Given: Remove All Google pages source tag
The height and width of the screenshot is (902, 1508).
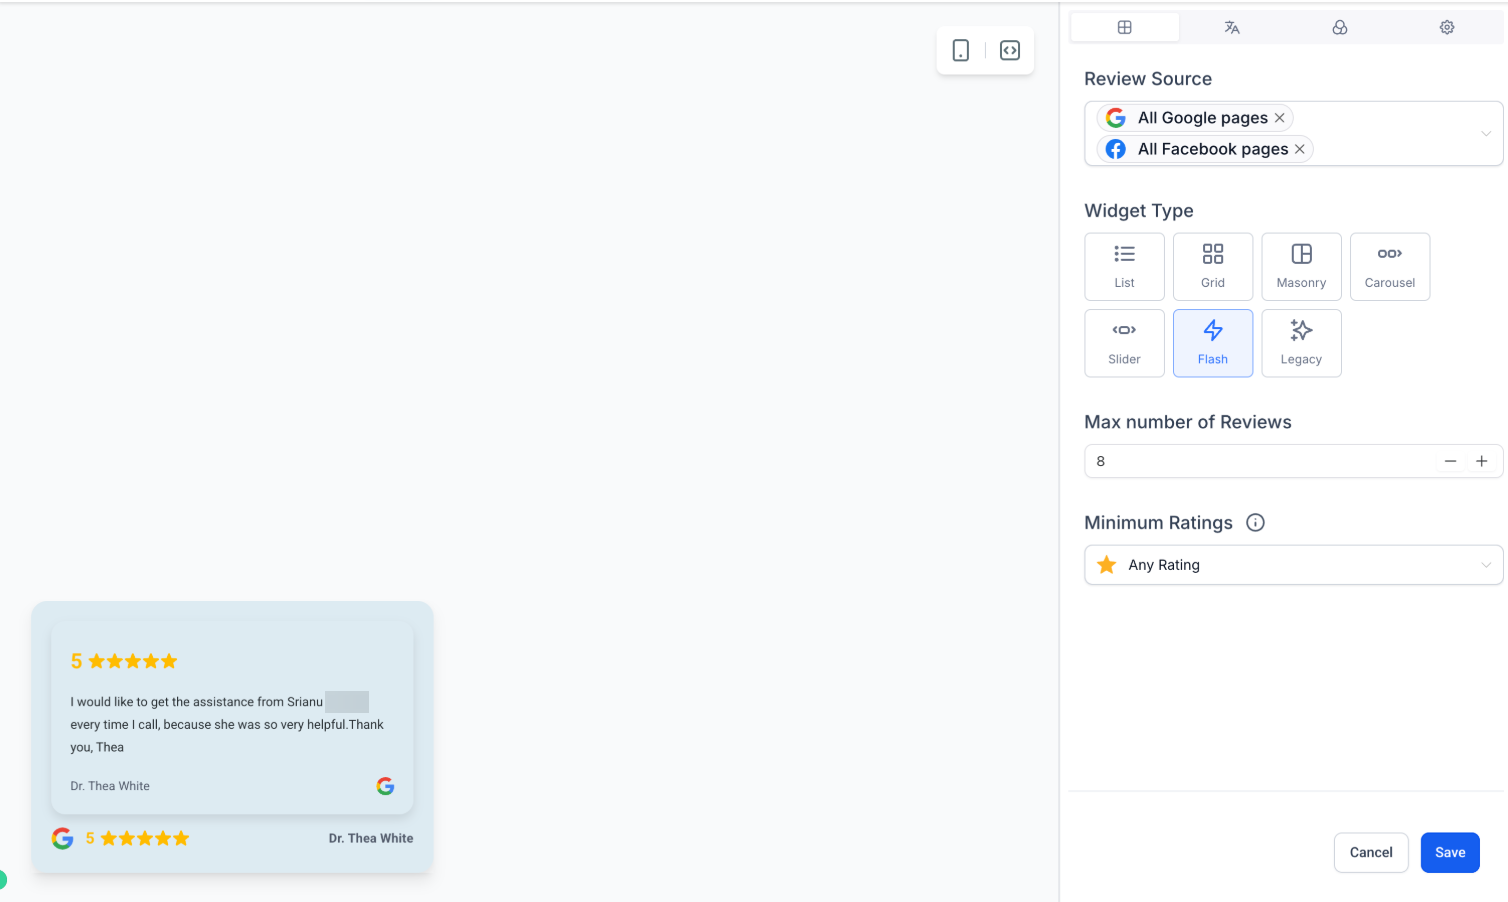Looking at the screenshot, I should (1279, 118).
